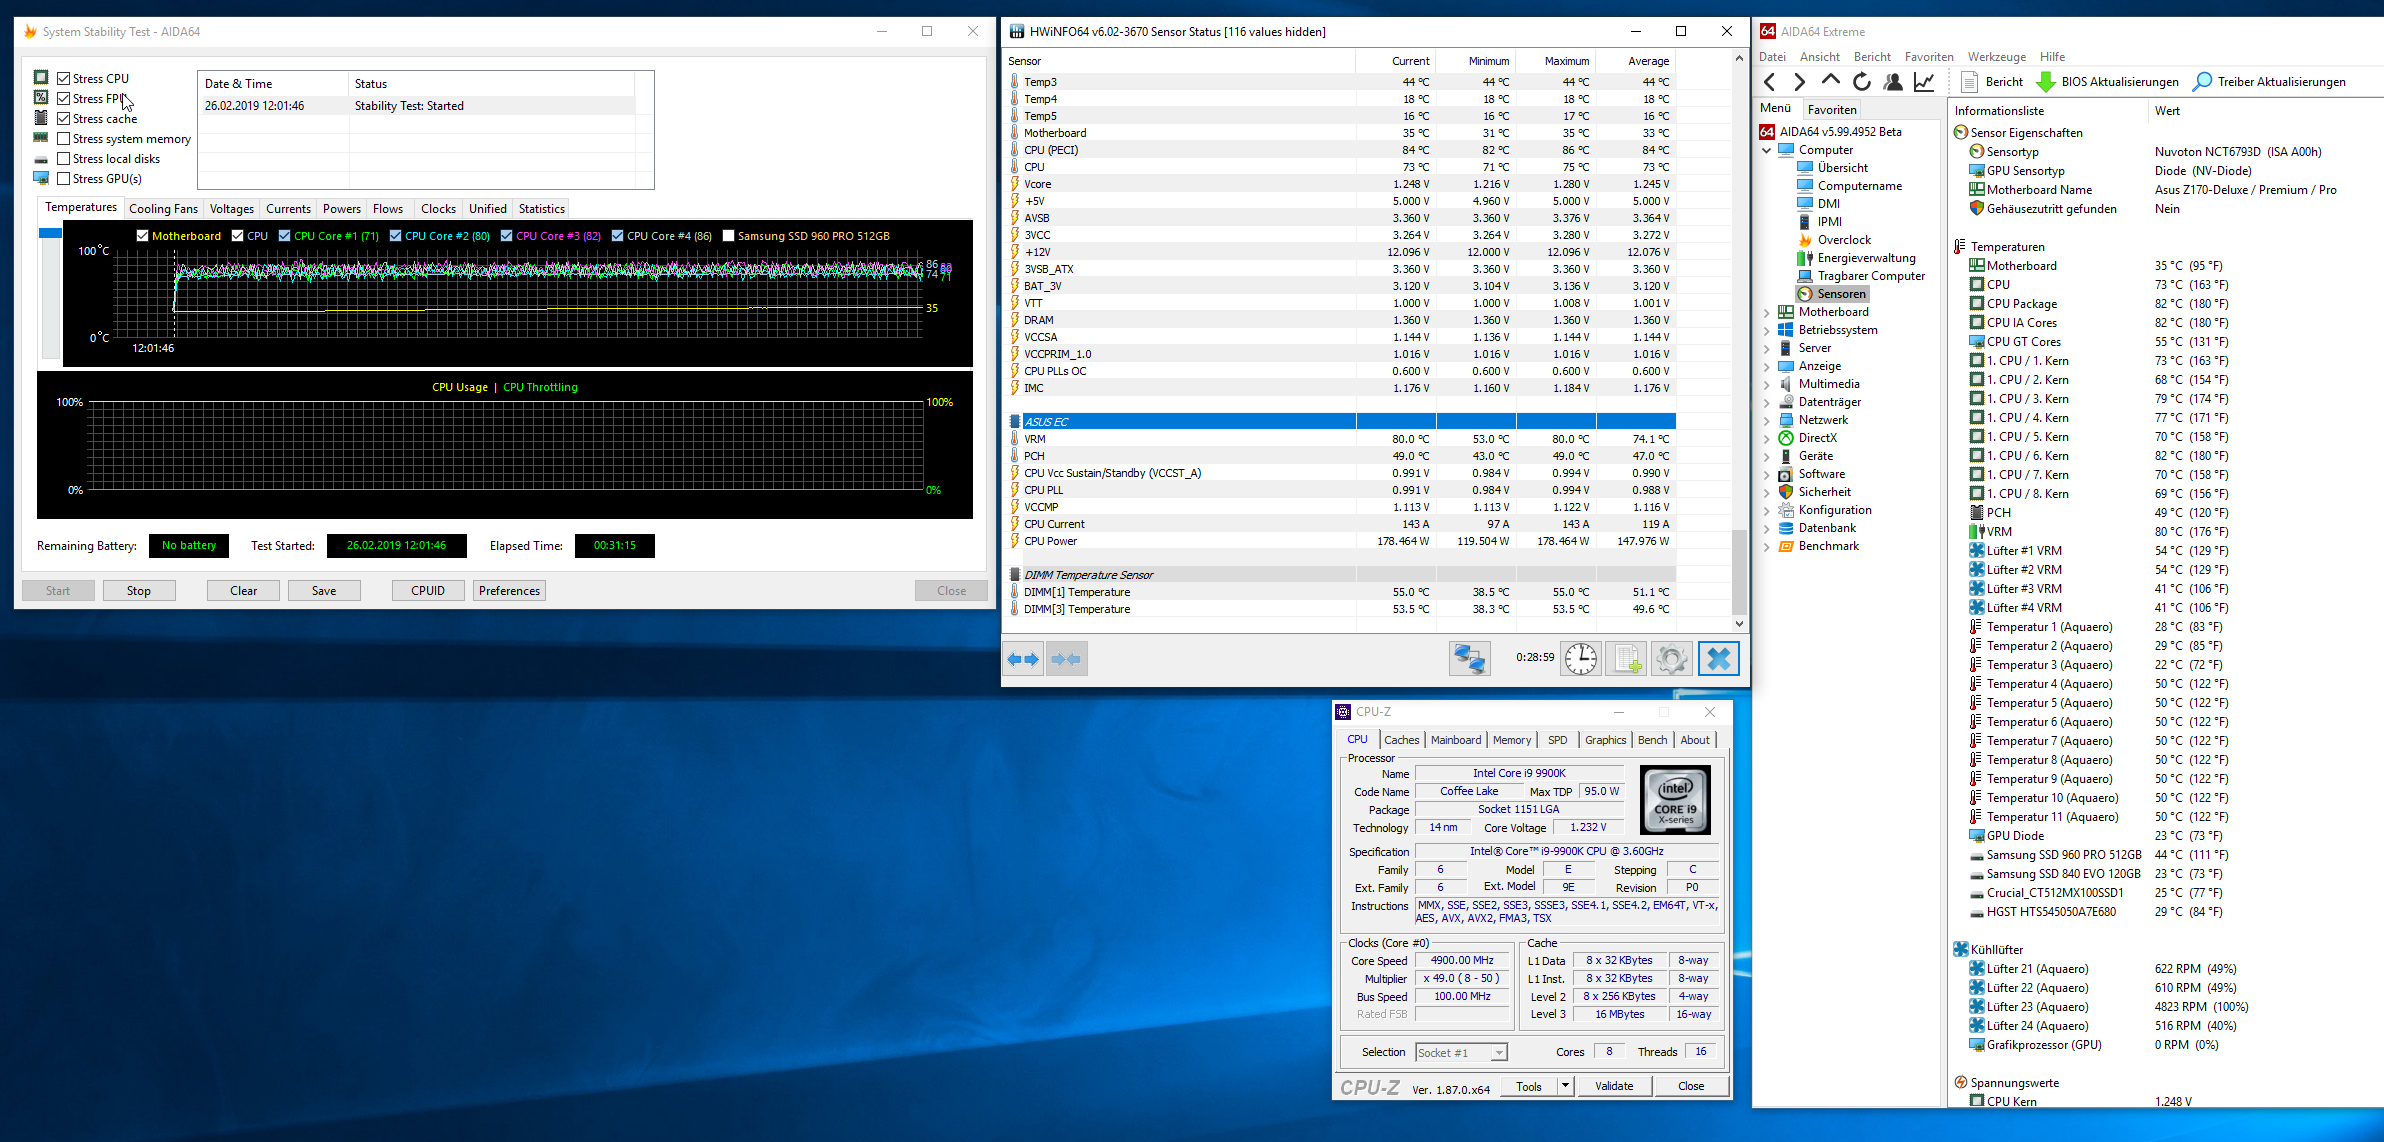Screen dimensions: 2384x1142
Task: Open the CPU-Z Tools dropdown arrow
Action: tap(1565, 1086)
